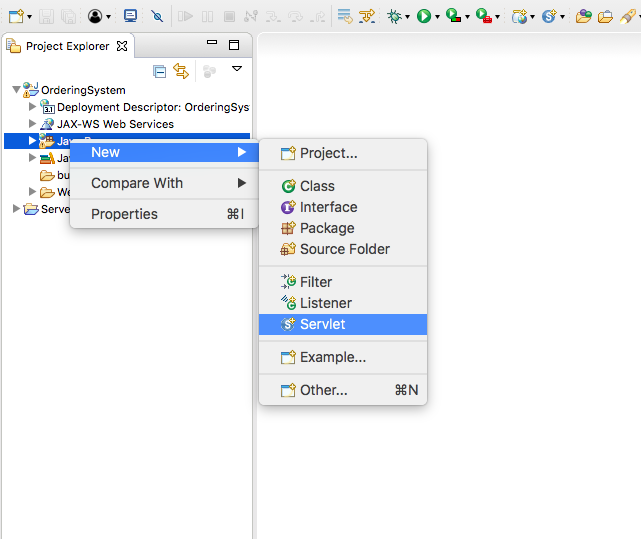
Task: Click the Resume debug icon
Action: 185,16
